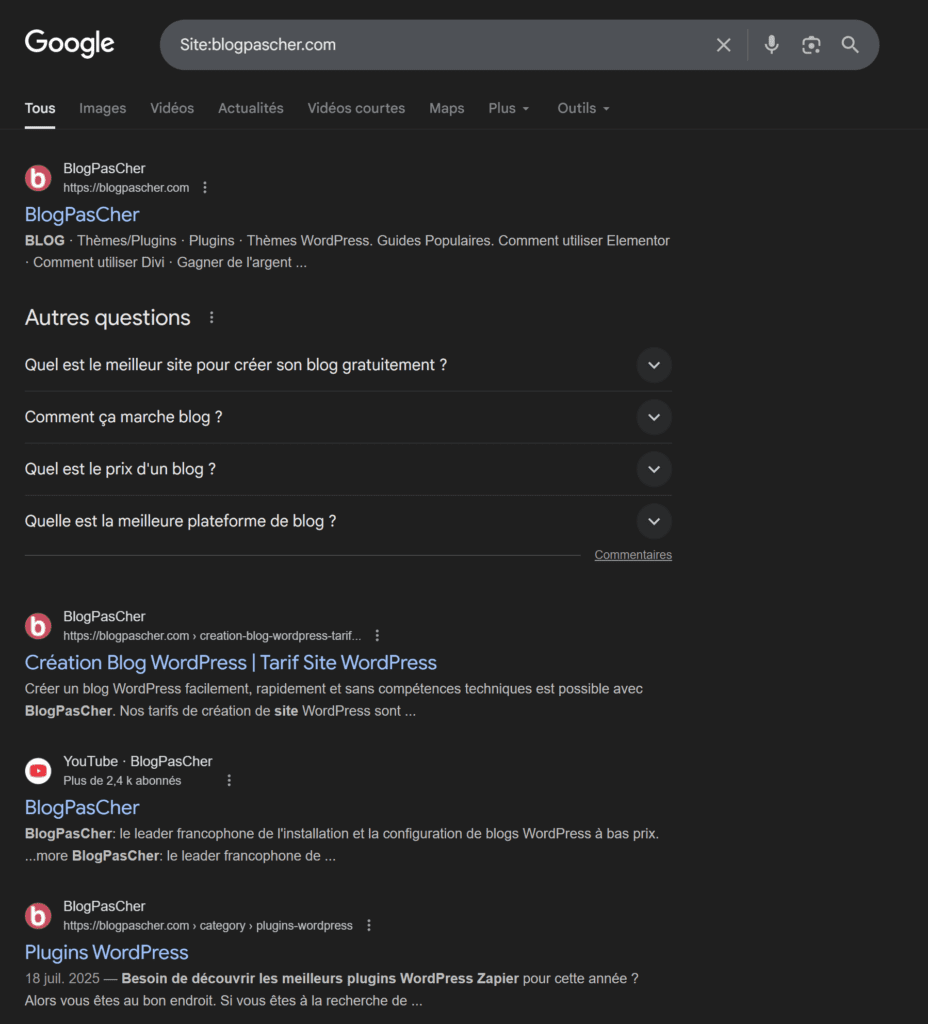The height and width of the screenshot is (1024, 928).
Task: Click into the search input field
Action: (x=440, y=45)
